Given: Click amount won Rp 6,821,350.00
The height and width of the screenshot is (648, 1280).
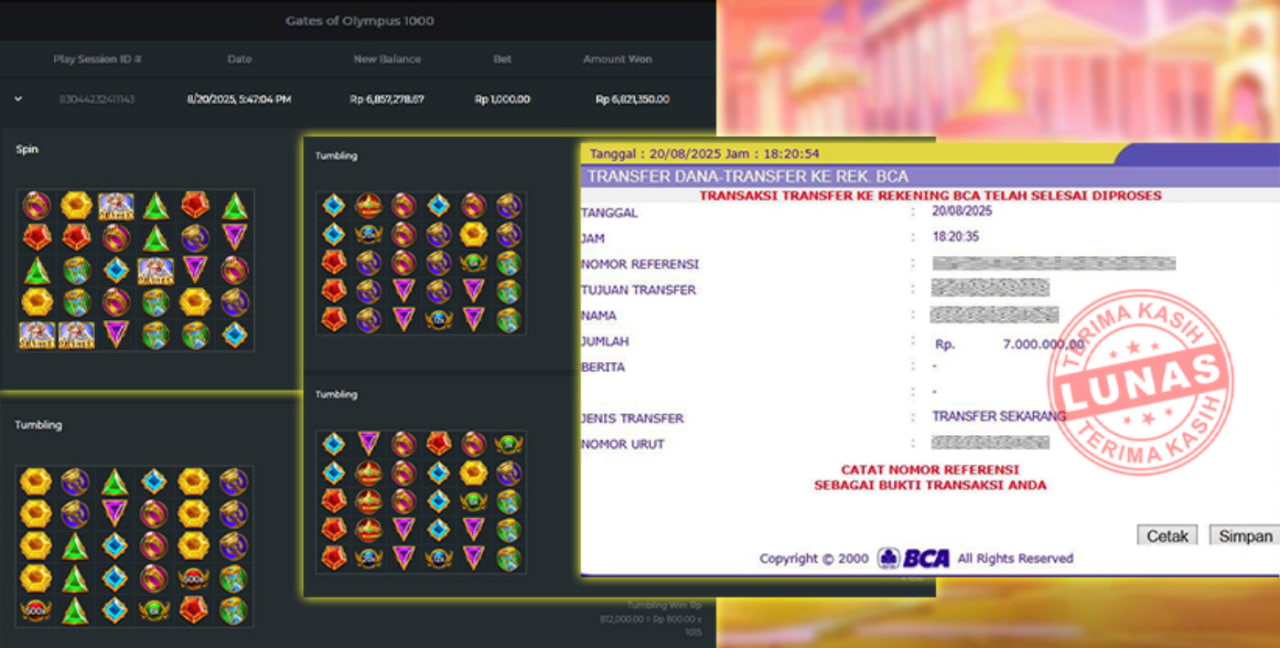Looking at the screenshot, I should tap(632, 99).
